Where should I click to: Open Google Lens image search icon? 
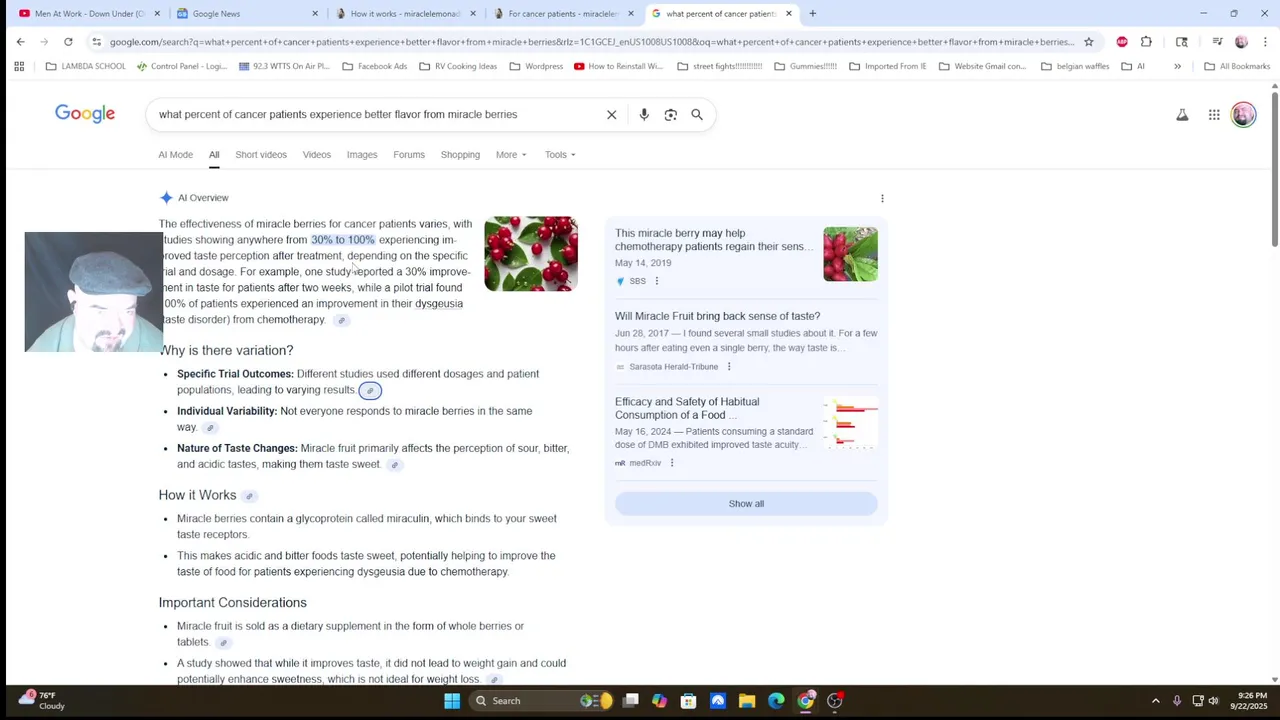(671, 114)
